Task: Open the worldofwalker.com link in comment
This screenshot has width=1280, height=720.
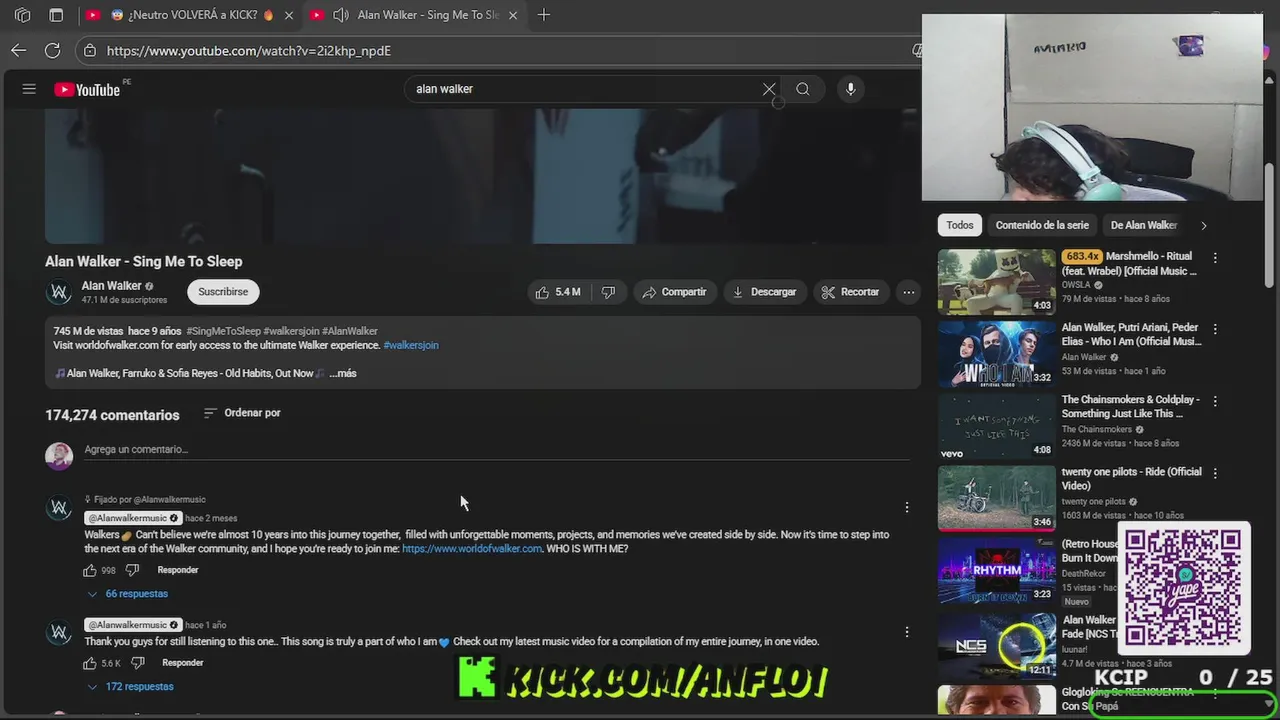Action: [x=472, y=549]
